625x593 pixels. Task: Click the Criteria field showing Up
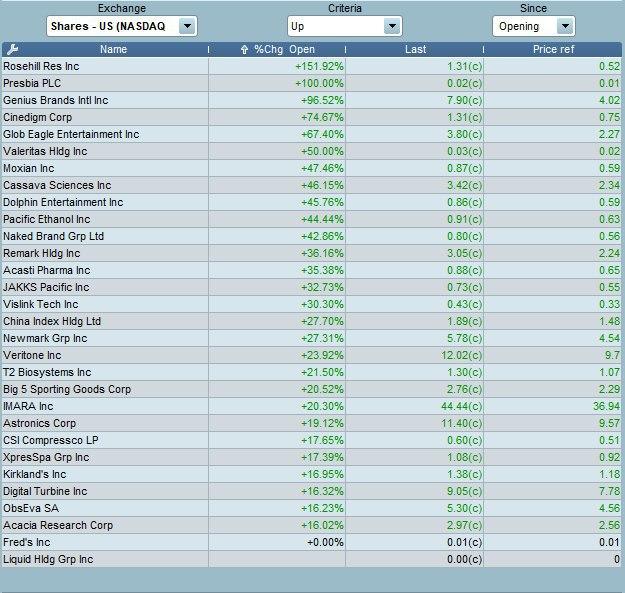pyautogui.click(x=344, y=26)
